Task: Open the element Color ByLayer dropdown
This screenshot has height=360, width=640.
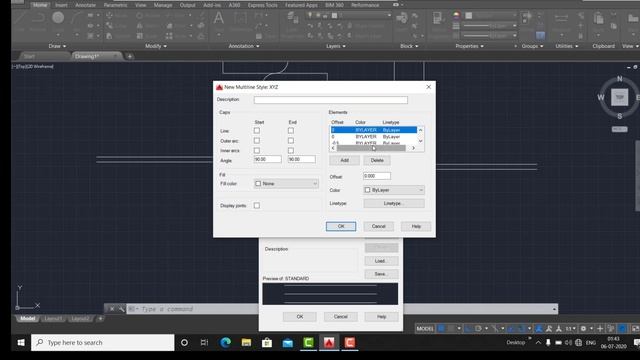Action: (x=394, y=190)
